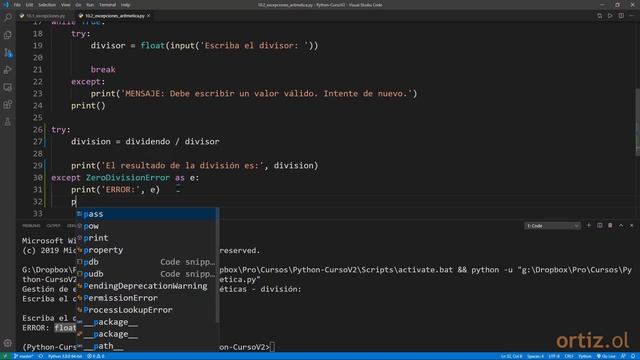Open errors and warnings count in status bar
This screenshot has width=640, height=360.
[x=96, y=356]
